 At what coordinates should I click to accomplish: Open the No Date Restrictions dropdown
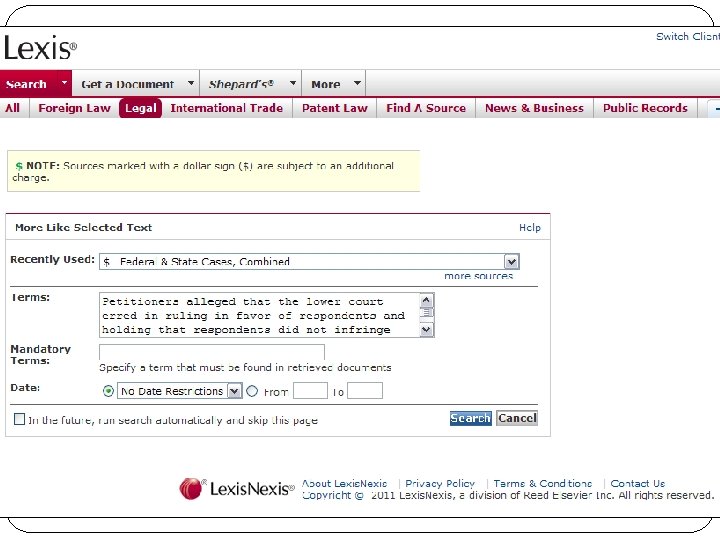tap(234, 391)
